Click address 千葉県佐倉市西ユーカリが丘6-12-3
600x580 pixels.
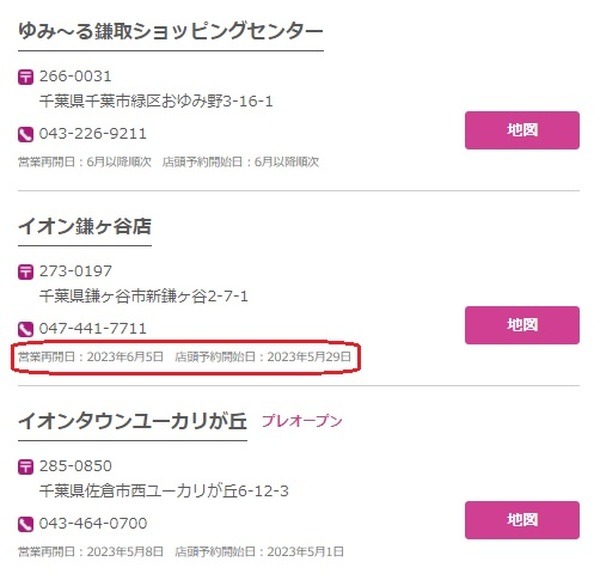(164, 491)
